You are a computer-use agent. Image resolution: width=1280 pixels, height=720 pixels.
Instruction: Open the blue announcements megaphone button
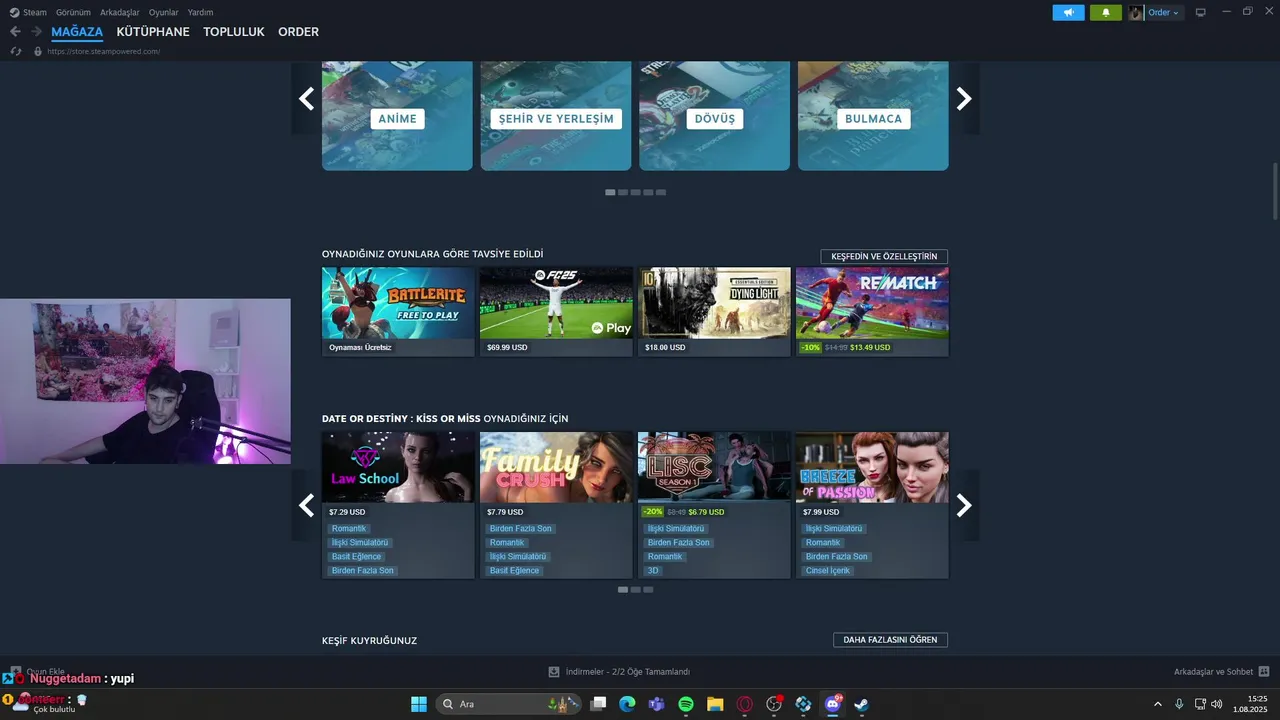click(x=1068, y=12)
